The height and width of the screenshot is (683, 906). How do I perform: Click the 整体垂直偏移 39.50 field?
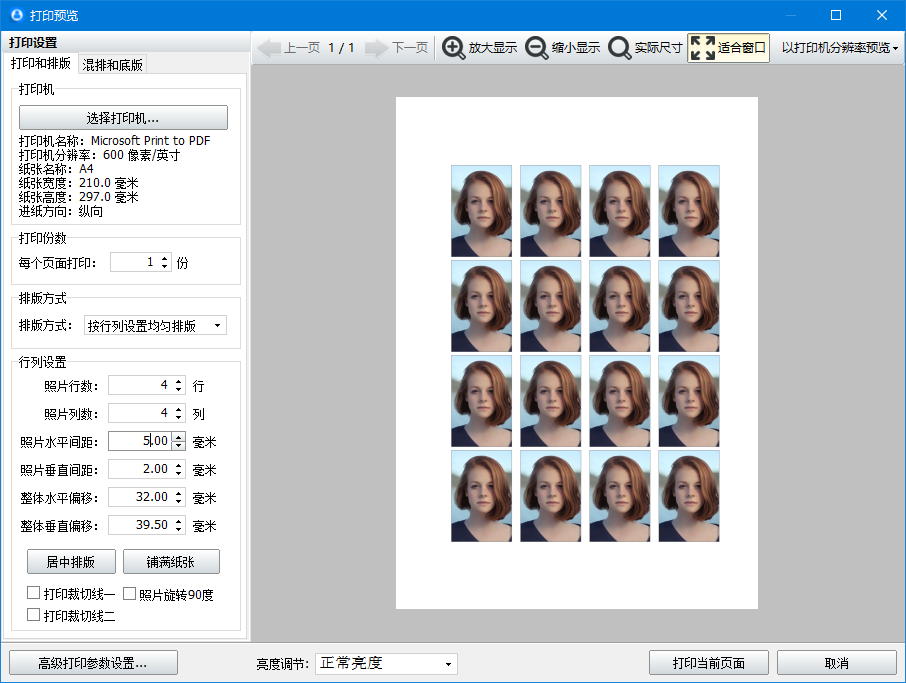tap(140, 525)
